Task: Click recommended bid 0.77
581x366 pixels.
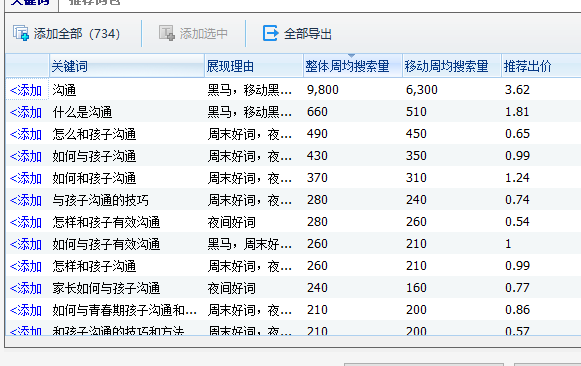Action: click(517, 288)
